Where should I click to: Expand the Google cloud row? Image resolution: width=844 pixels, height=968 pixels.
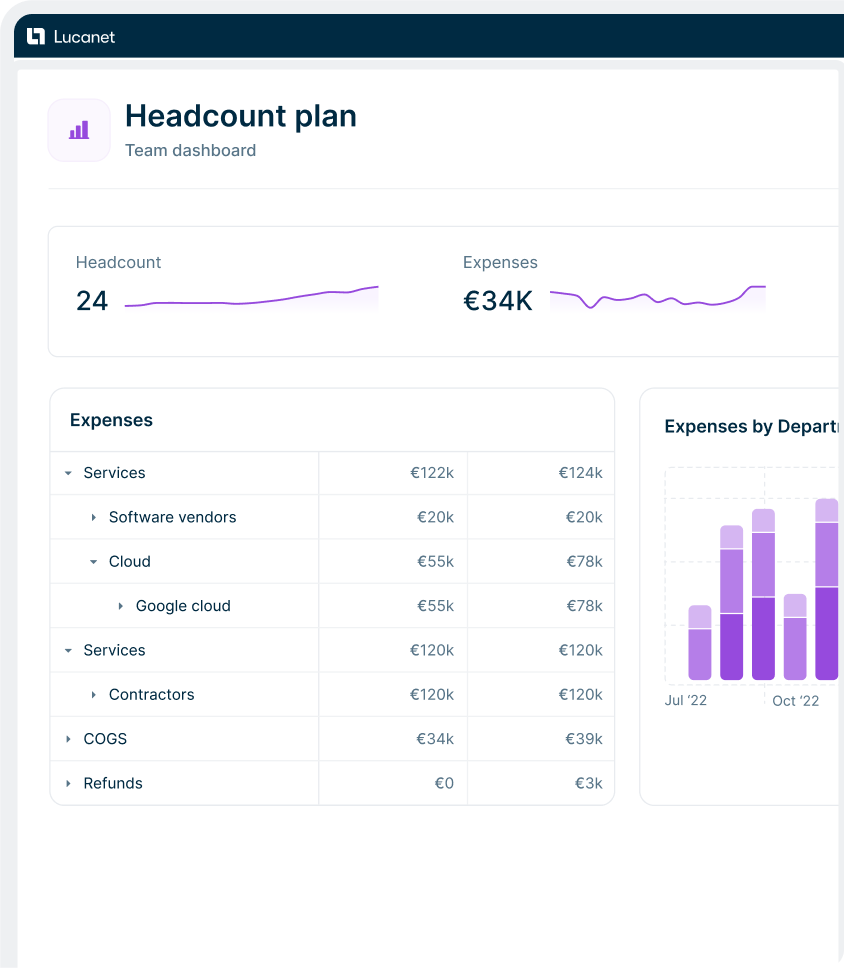(x=121, y=606)
